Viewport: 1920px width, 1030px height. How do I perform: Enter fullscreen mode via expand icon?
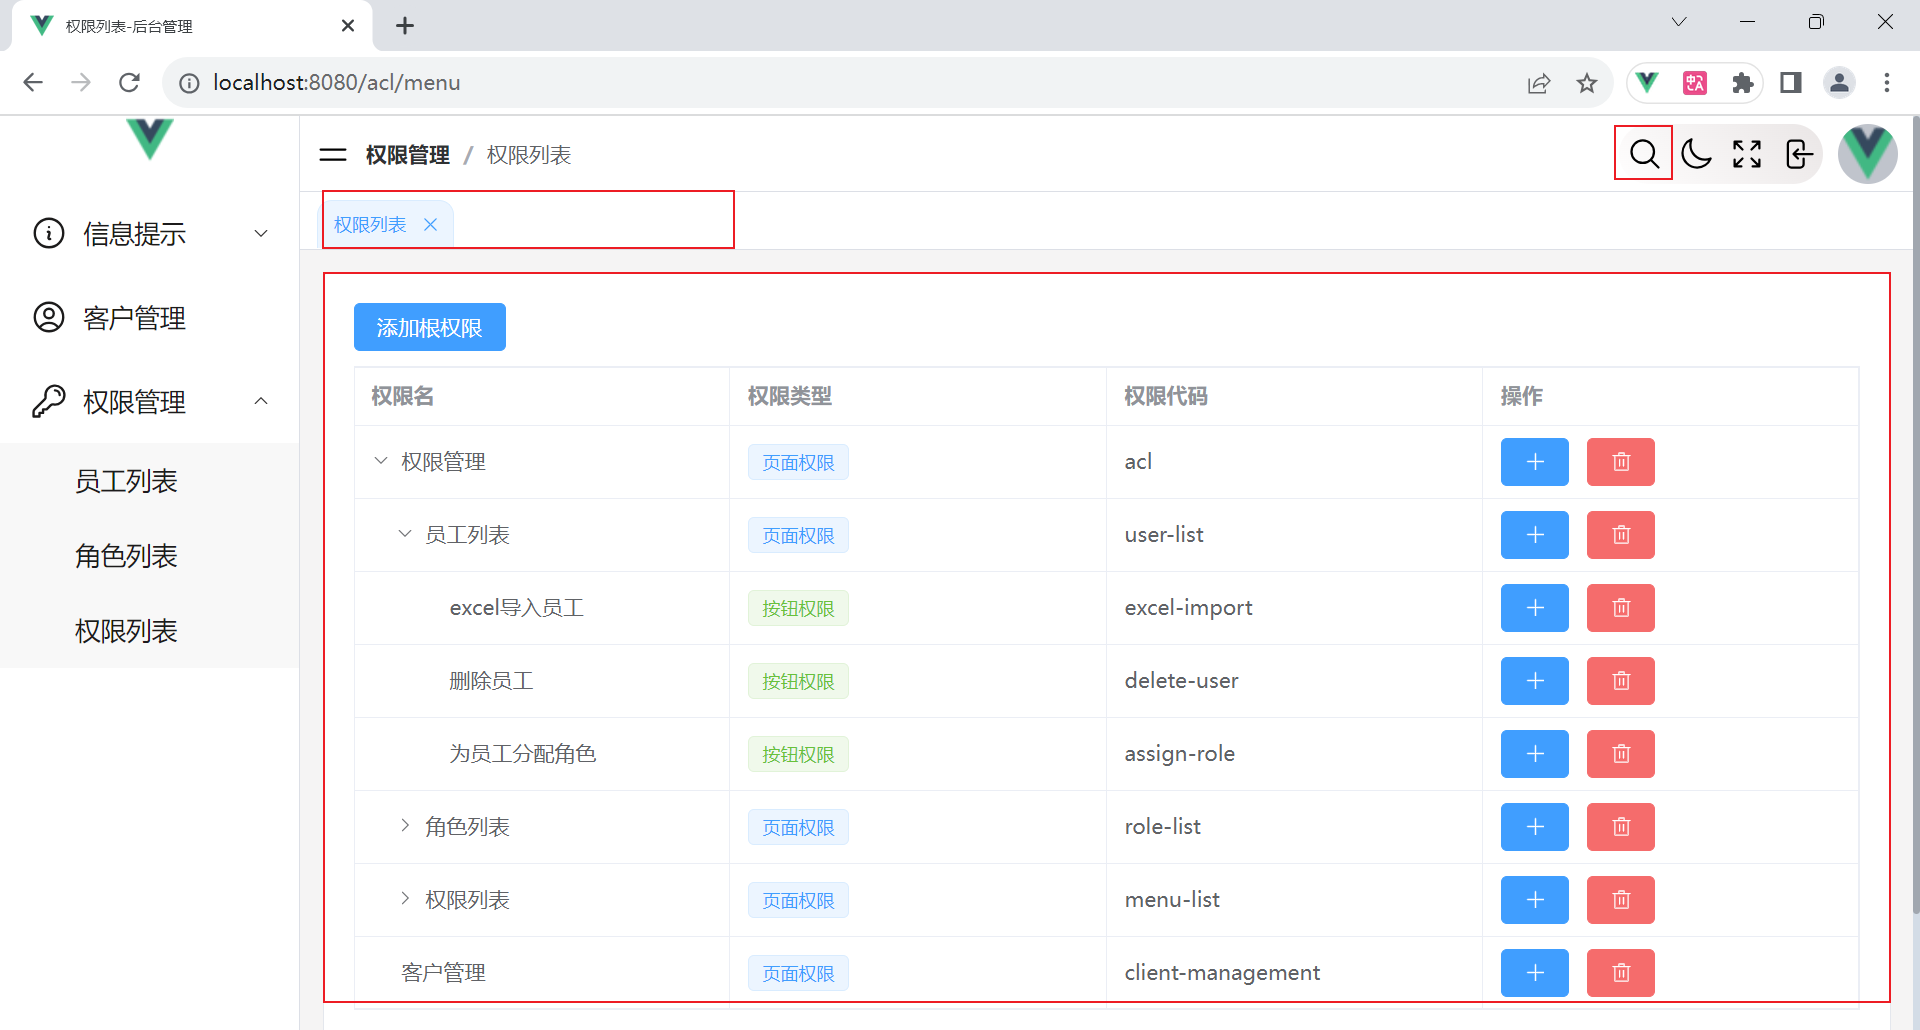point(1747,154)
